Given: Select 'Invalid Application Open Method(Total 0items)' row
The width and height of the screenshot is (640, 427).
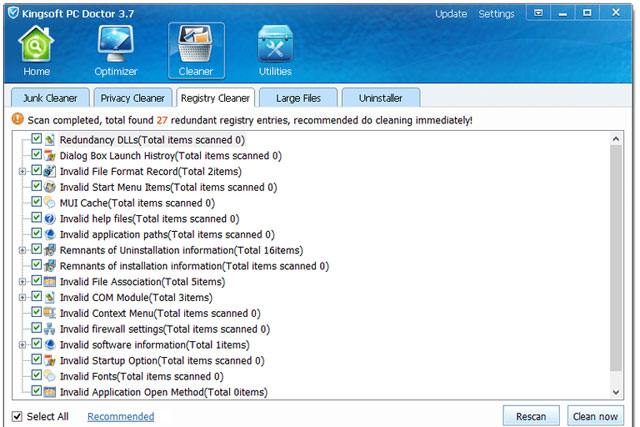Looking at the screenshot, I should tap(164, 392).
